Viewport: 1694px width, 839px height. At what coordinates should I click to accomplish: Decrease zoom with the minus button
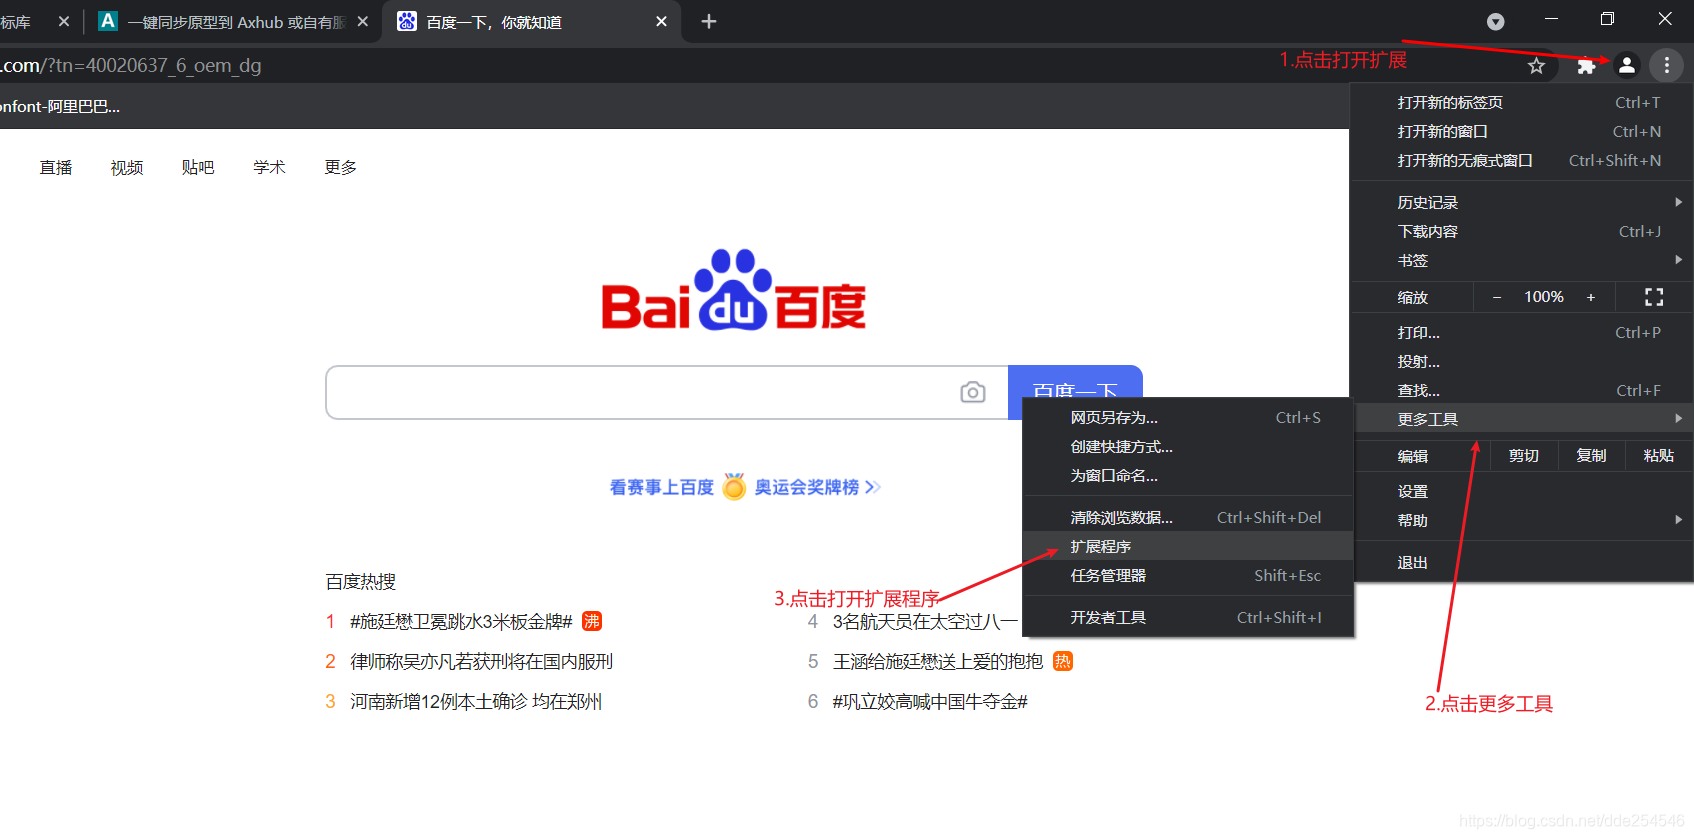tap(1497, 297)
